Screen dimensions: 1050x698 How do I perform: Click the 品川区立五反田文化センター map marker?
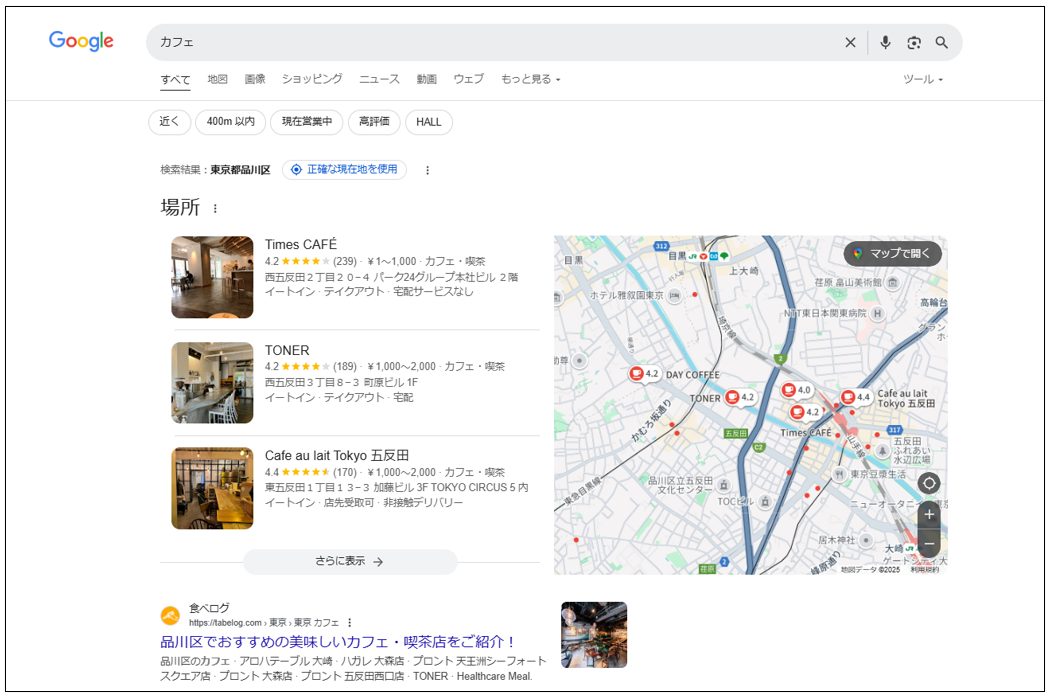coord(723,485)
